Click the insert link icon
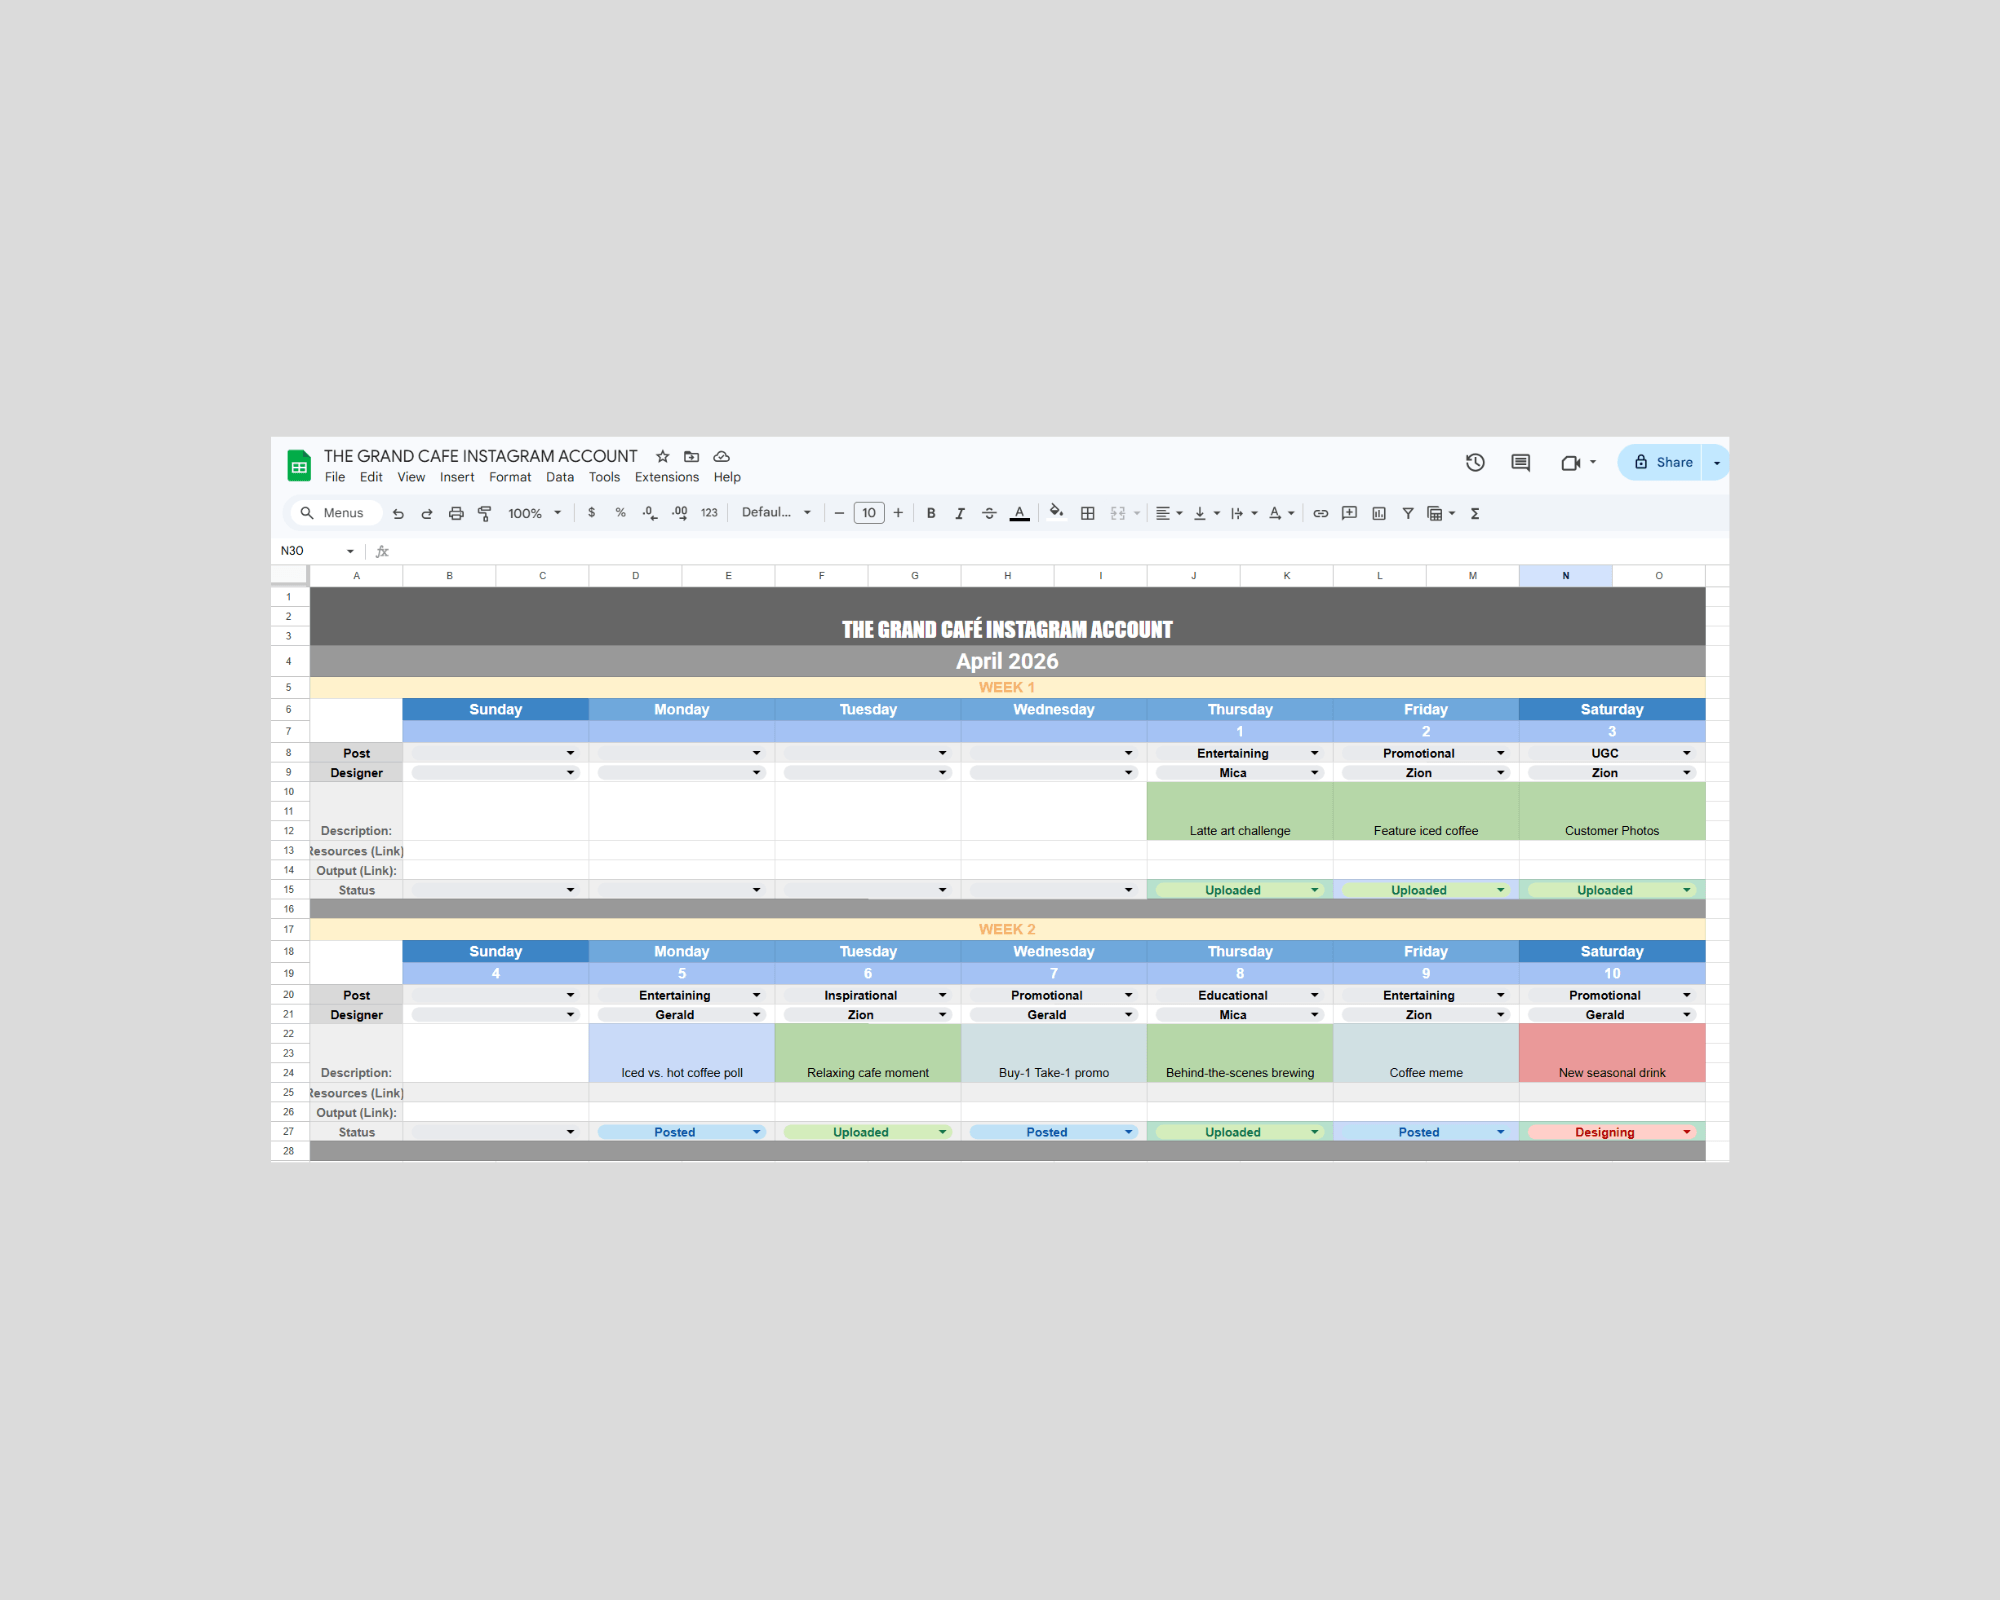 (x=1320, y=513)
